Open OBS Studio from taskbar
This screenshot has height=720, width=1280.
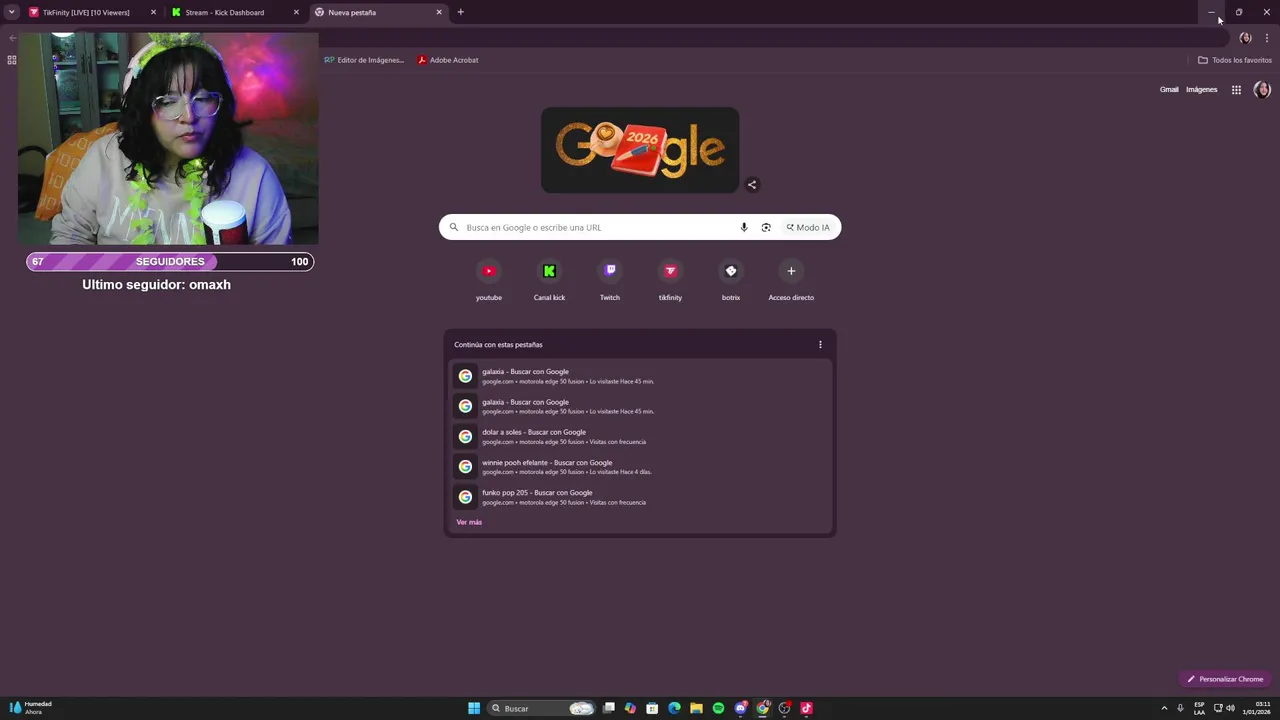785,708
